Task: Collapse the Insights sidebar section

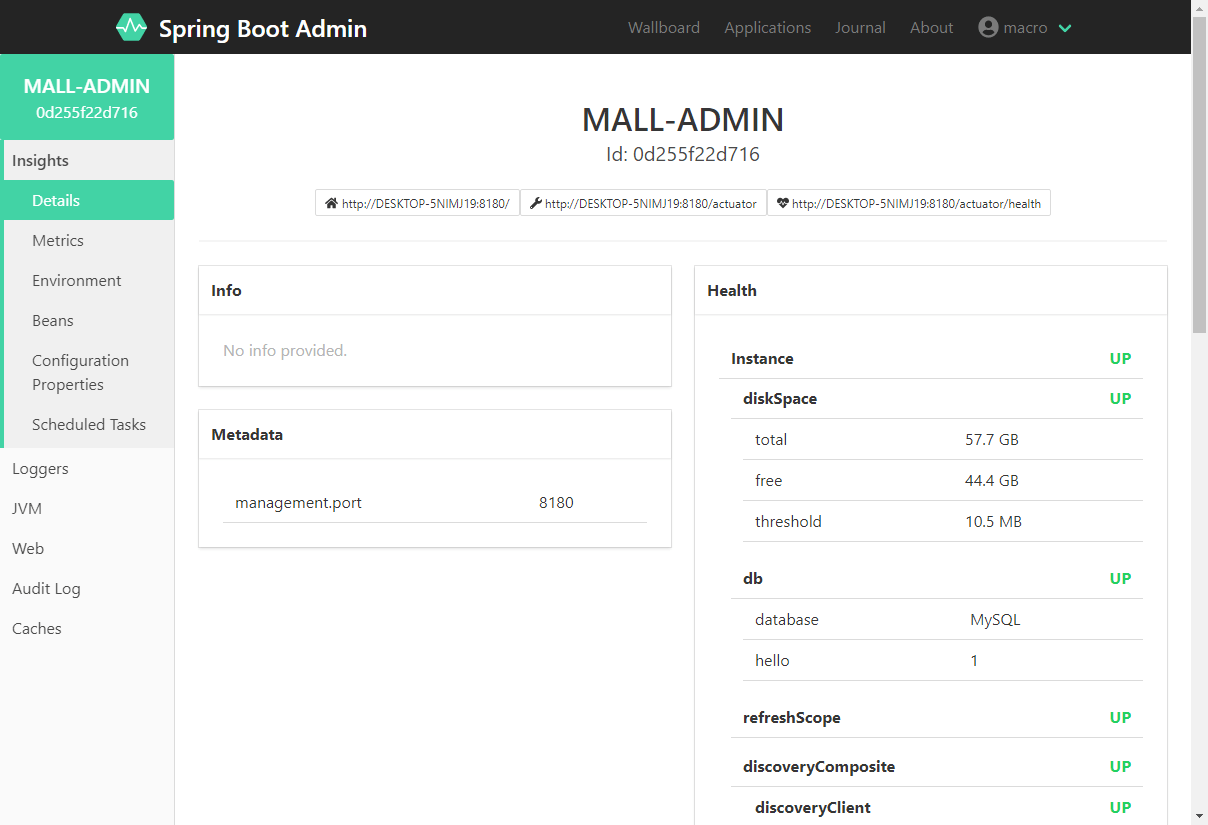Action: (40, 161)
